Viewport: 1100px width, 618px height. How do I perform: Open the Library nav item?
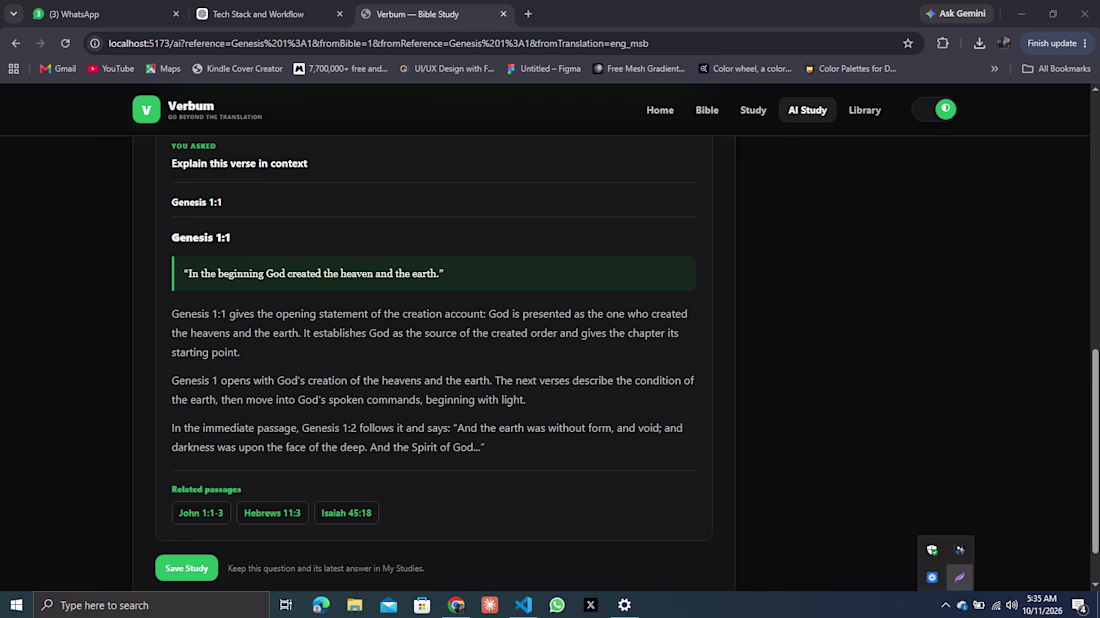tap(864, 110)
